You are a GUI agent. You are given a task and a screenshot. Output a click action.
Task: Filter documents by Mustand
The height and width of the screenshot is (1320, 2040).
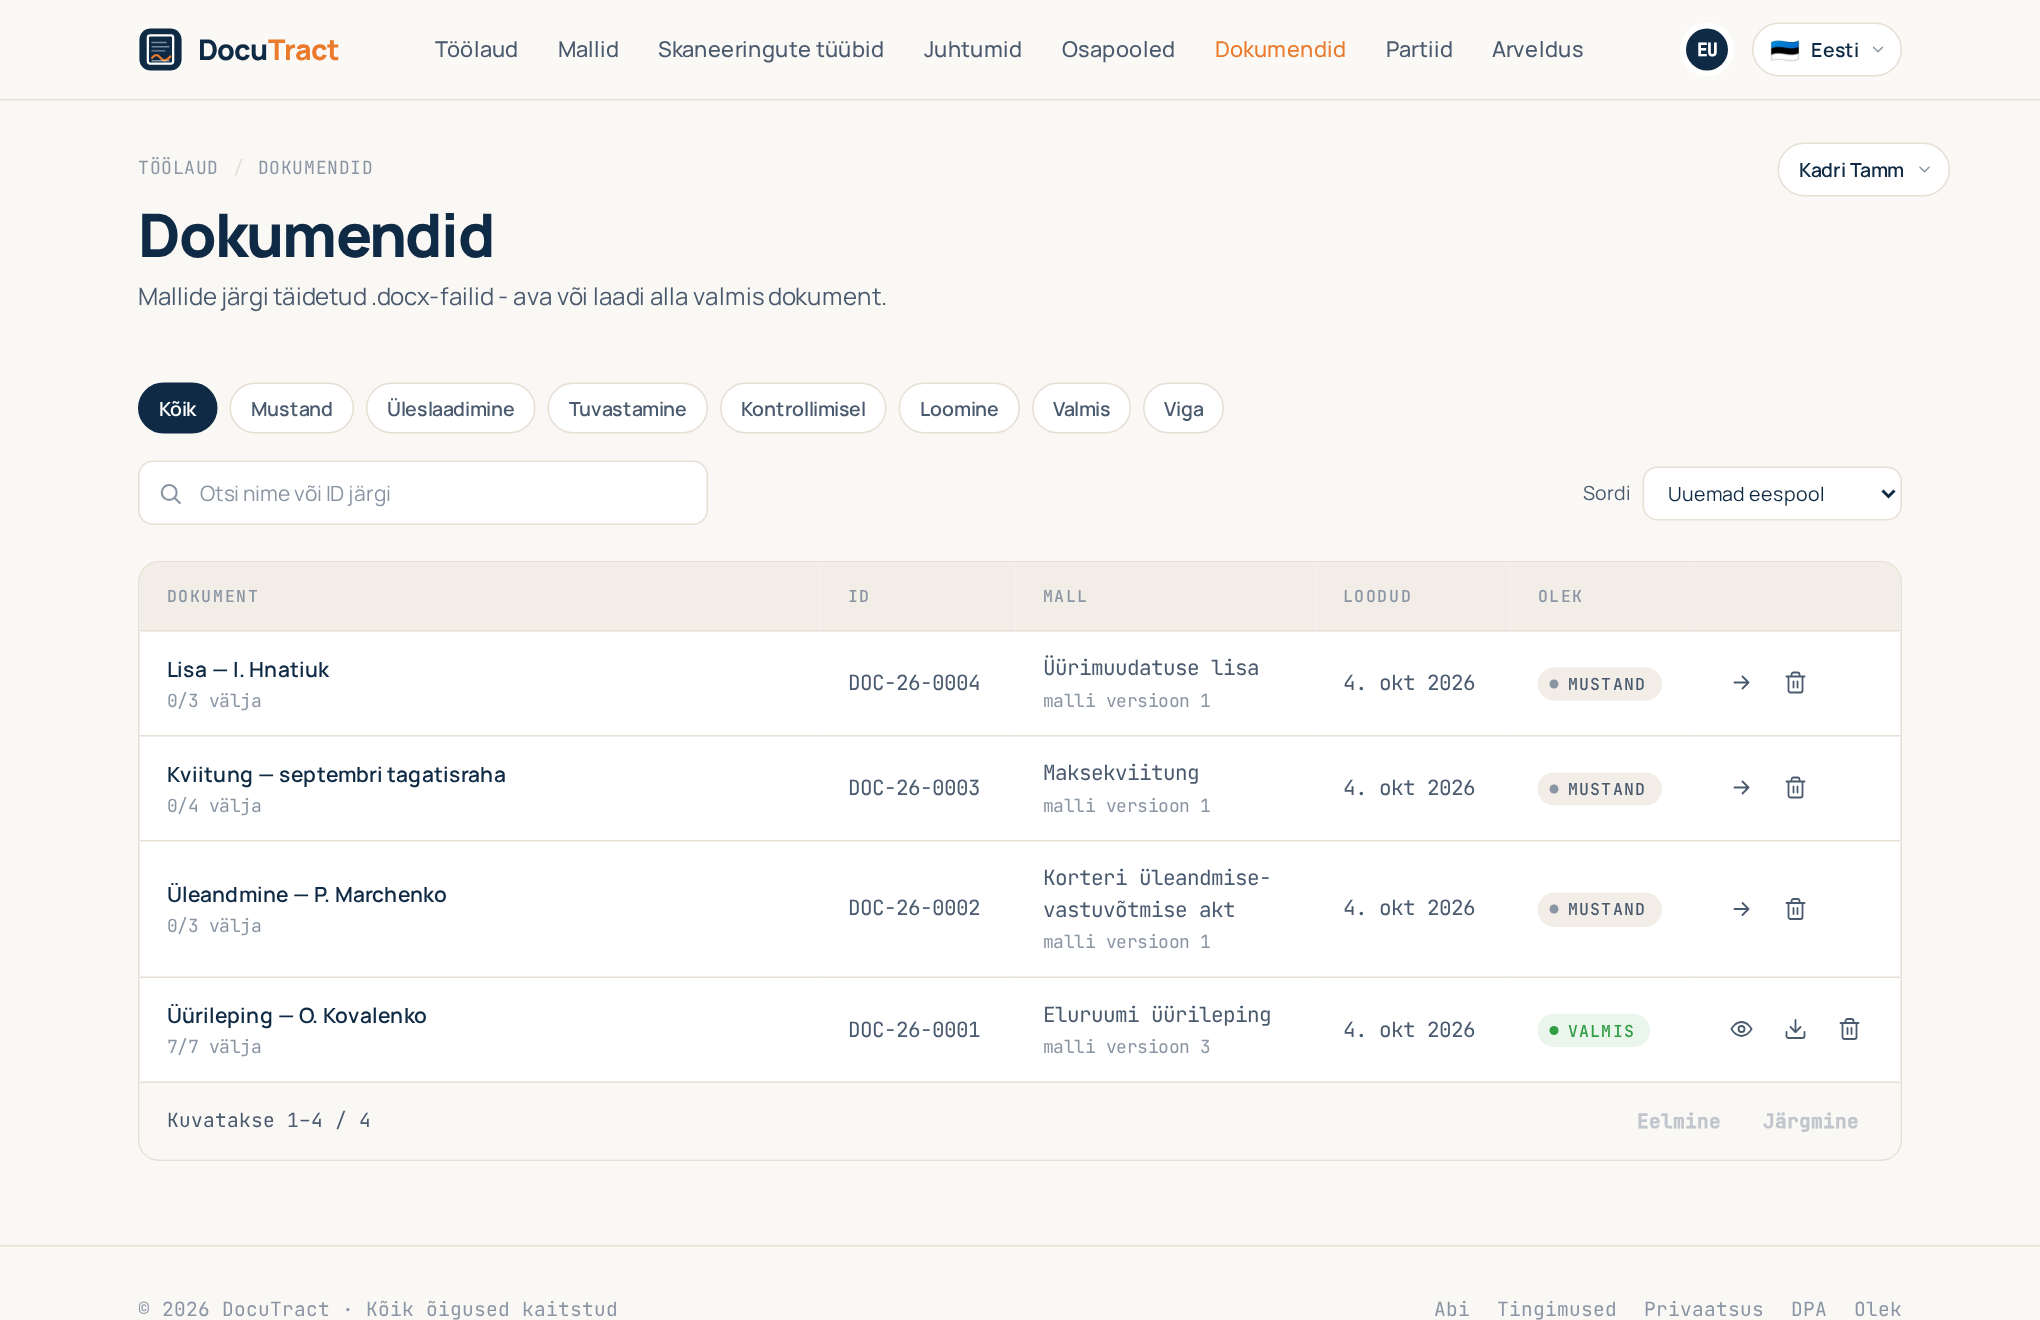coord(291,408)
